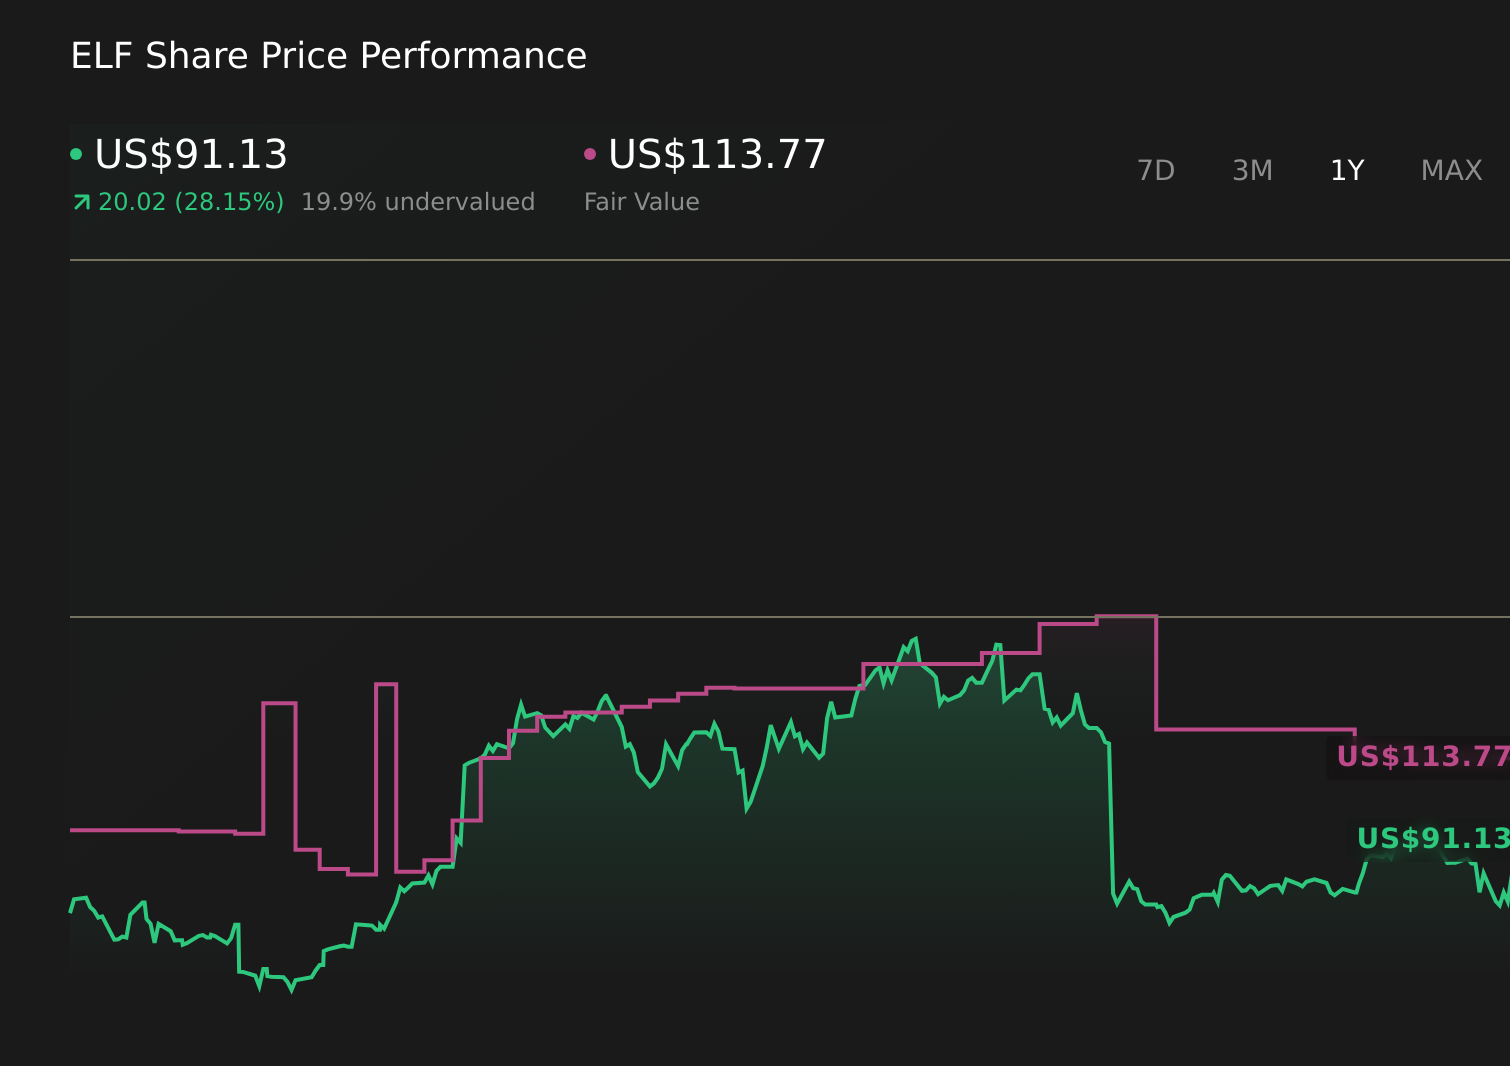Click the green upward trend arrow icon

coord(81,201)
